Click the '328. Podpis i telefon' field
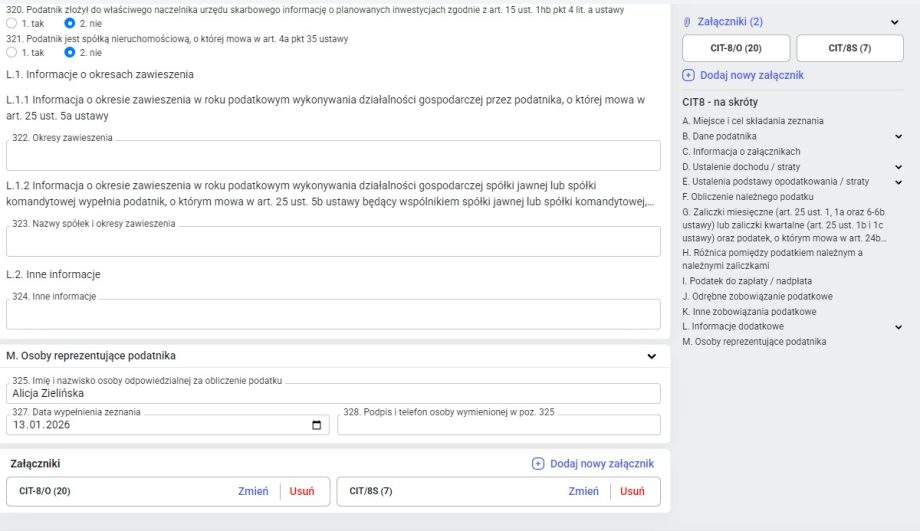 [499, 425]
